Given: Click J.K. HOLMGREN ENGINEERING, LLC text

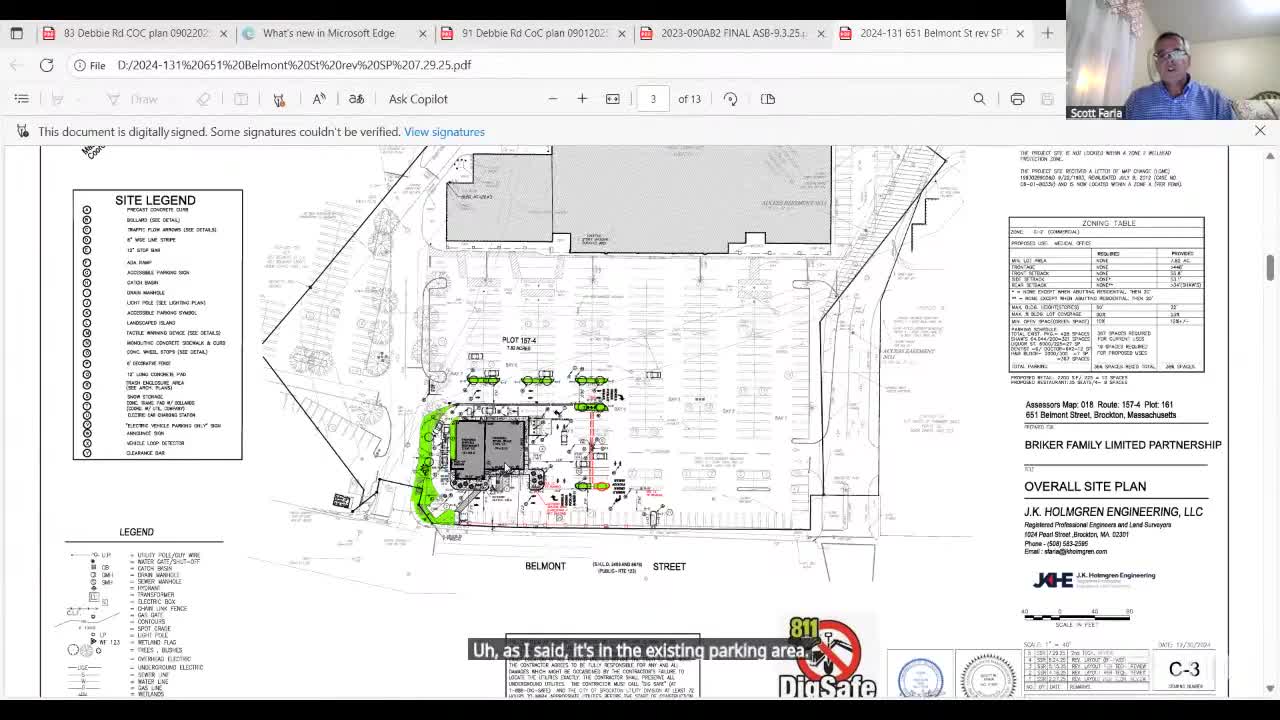Looking at the screenshot, I should point(1113,512).
